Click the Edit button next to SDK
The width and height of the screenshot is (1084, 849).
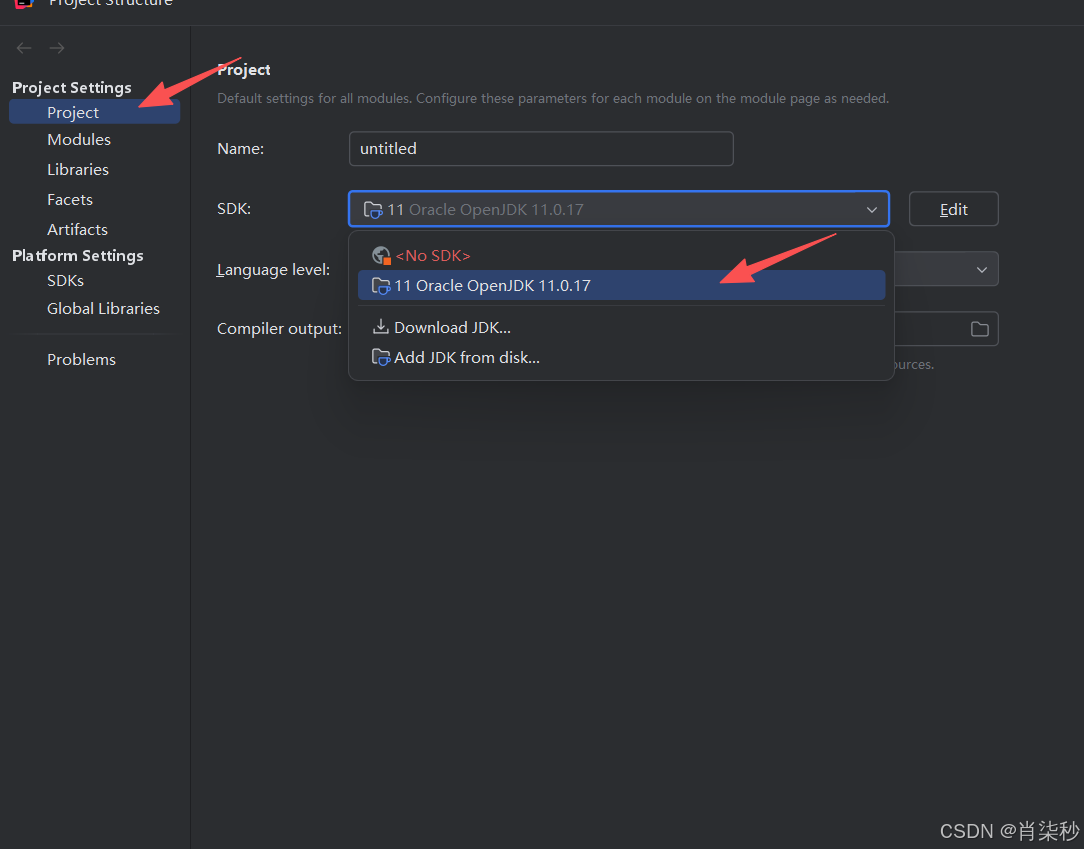(x=952, y=209)
